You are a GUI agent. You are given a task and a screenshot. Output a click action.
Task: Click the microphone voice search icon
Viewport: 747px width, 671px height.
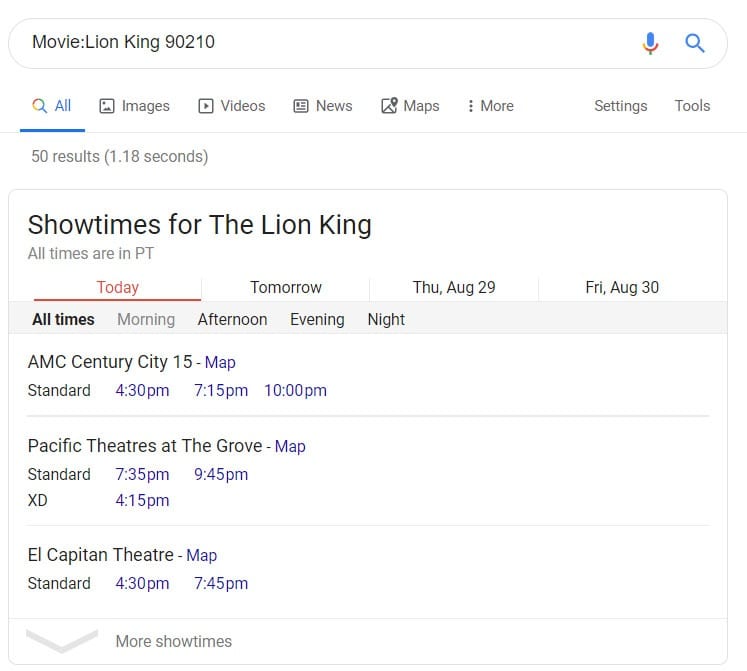point(650,43)
